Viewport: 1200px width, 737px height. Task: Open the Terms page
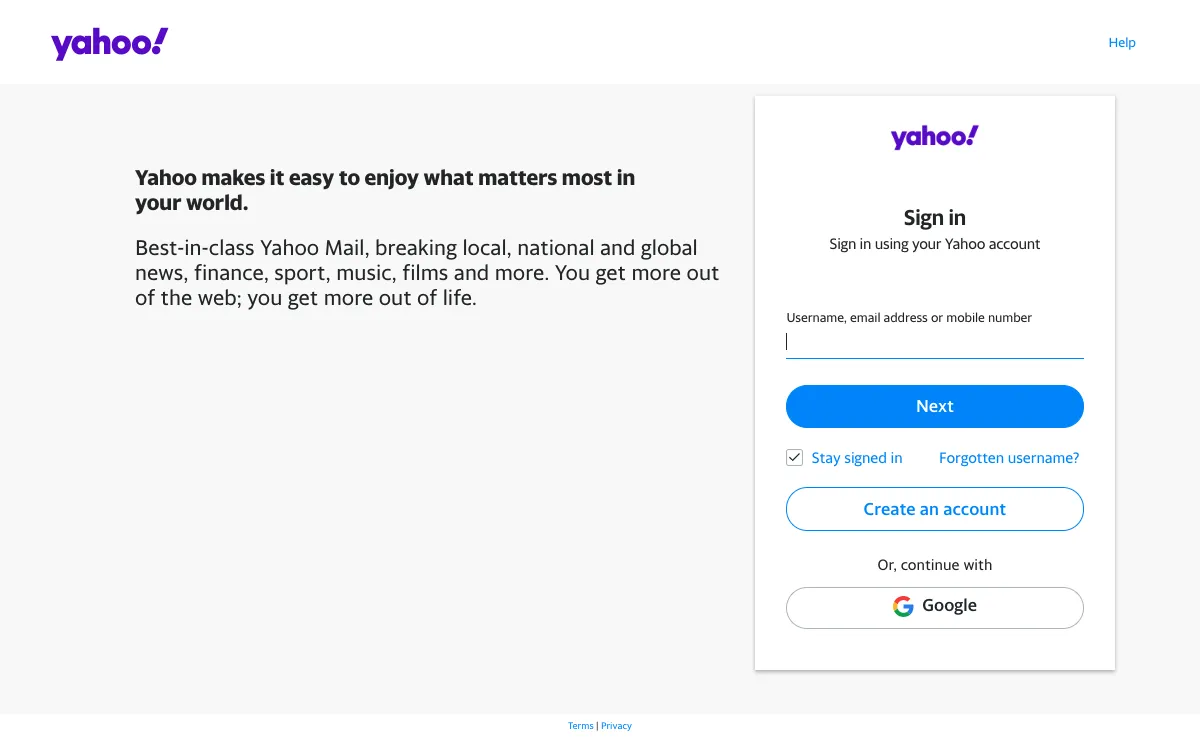[x=581, y=725]
